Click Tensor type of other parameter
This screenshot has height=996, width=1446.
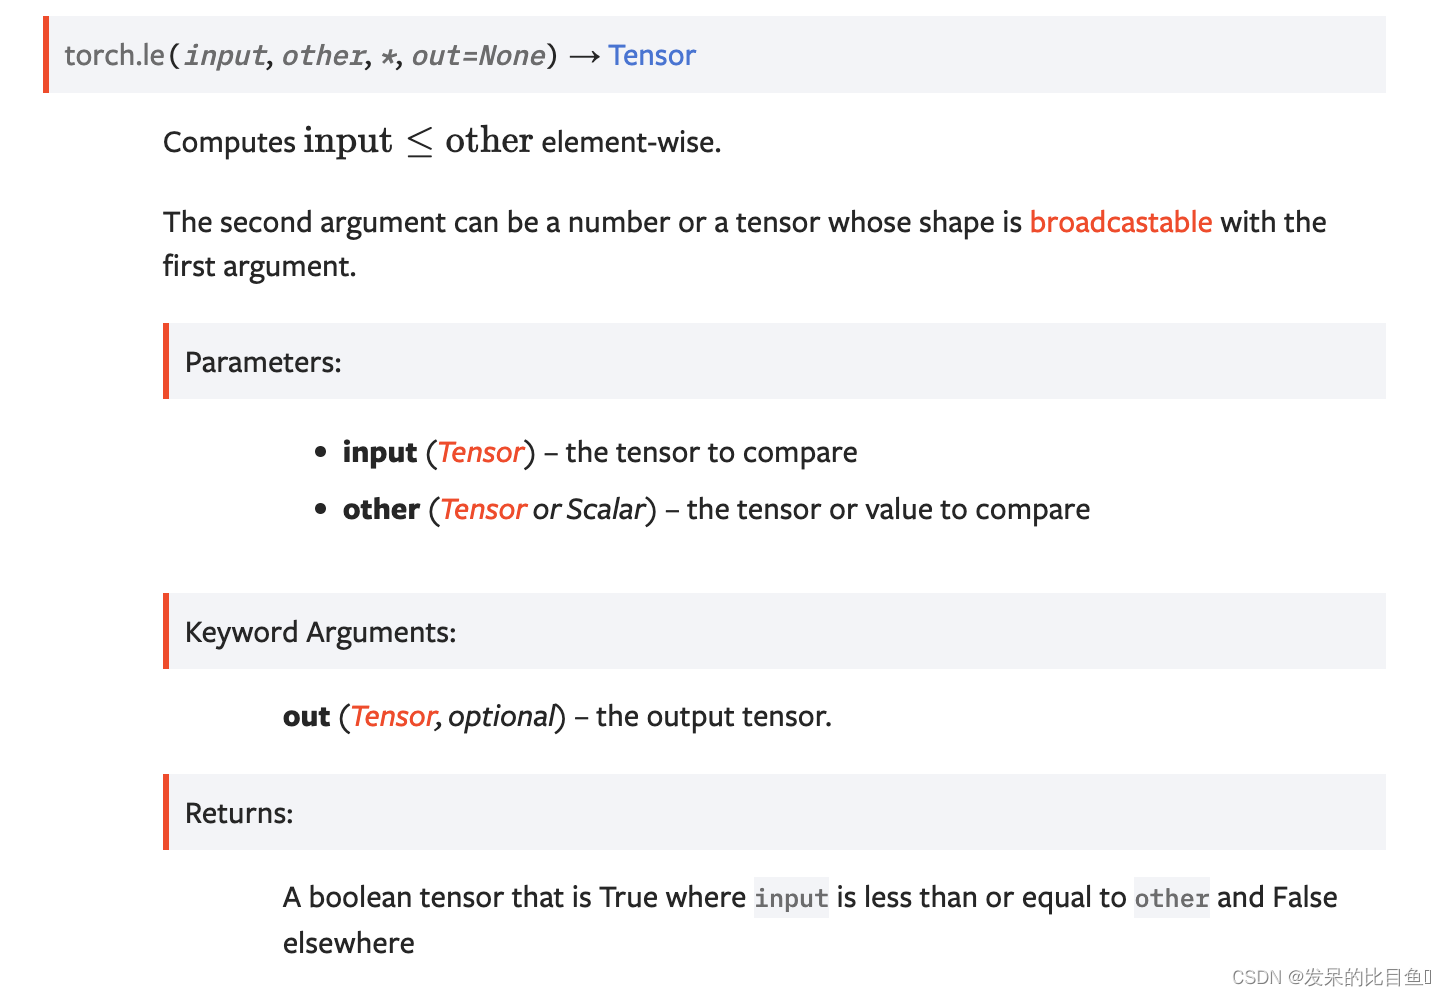point(483,510)
